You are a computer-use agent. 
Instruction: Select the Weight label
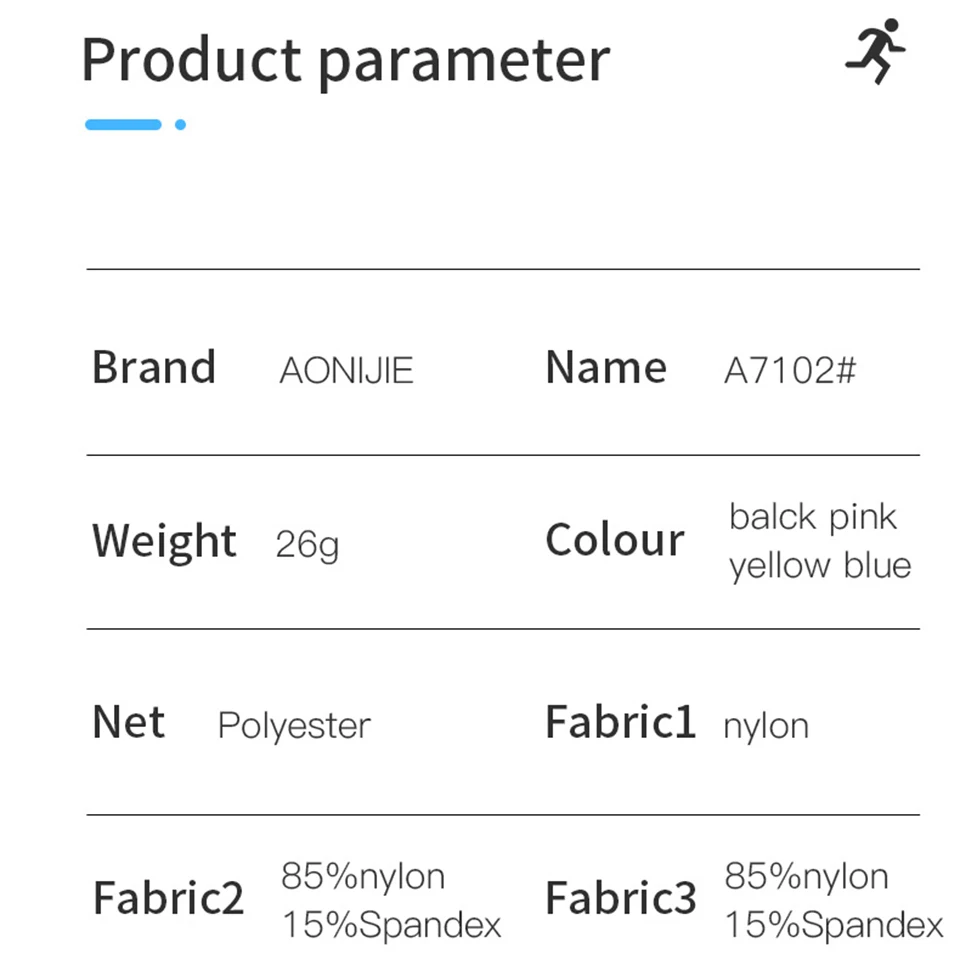164,542
